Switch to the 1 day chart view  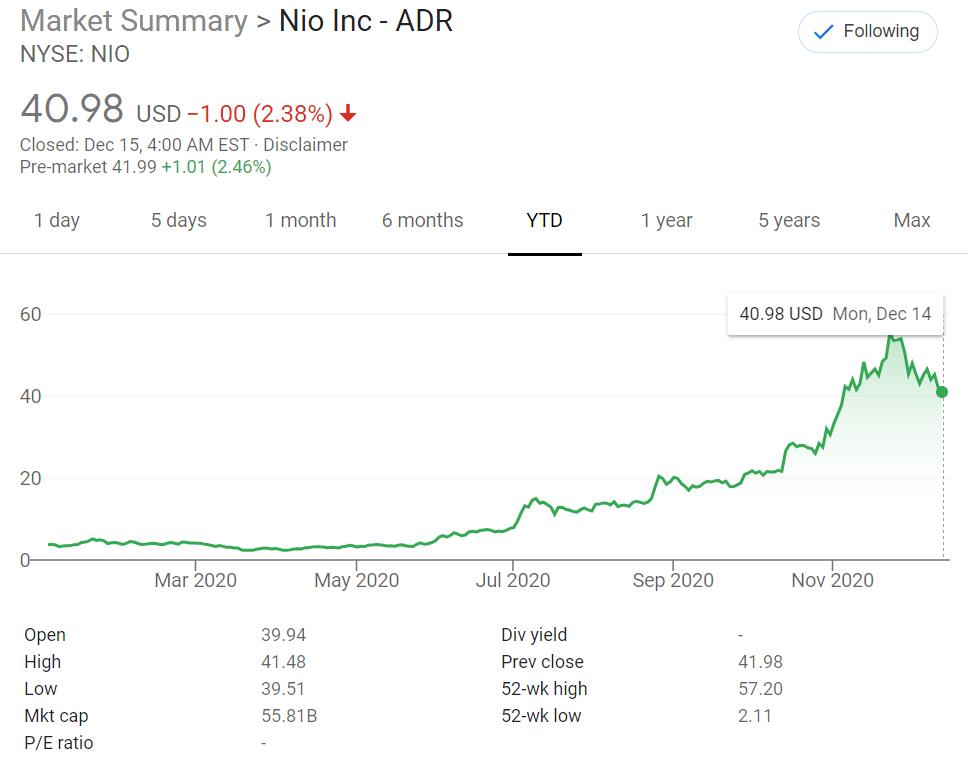58,220
